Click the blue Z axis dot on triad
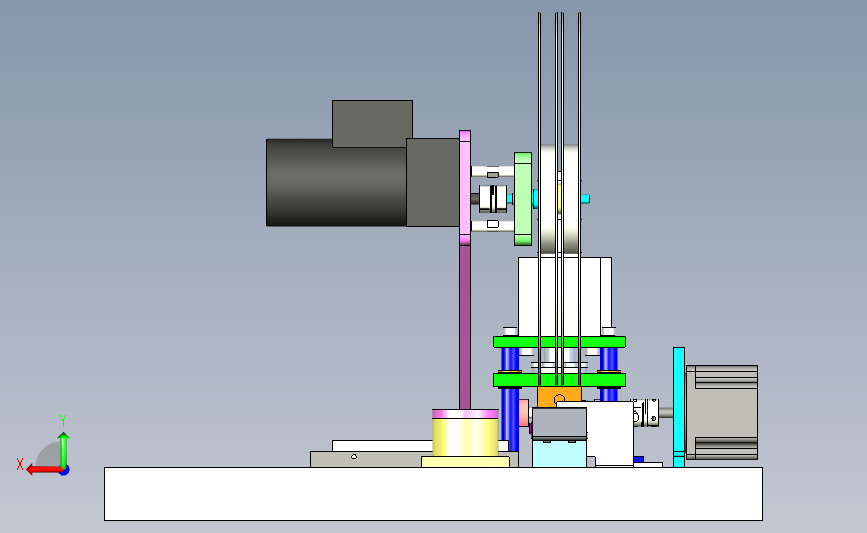 64,471
